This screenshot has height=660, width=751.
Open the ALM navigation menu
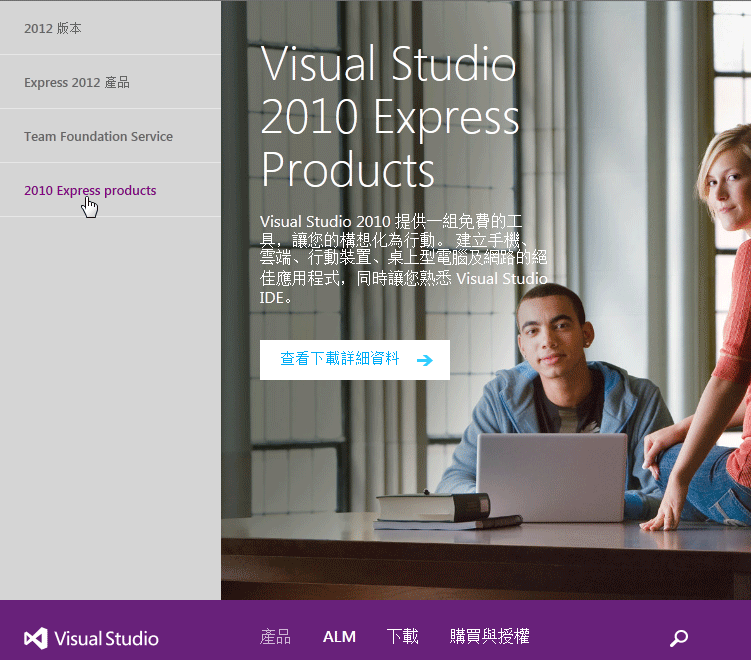pos(339,637)
